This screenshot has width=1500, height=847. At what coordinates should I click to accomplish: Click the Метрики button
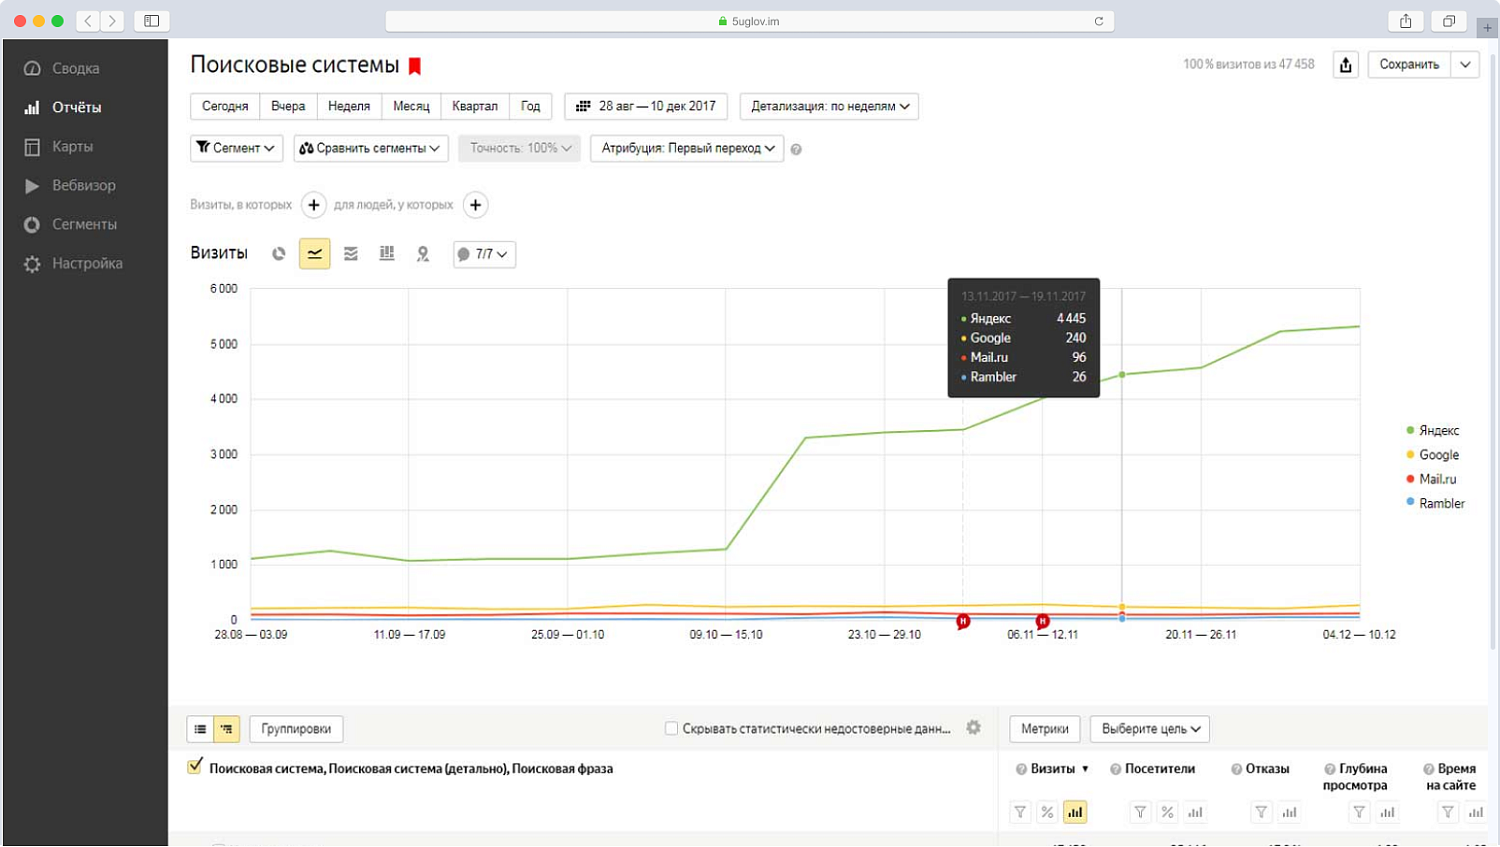(1044, 729)
